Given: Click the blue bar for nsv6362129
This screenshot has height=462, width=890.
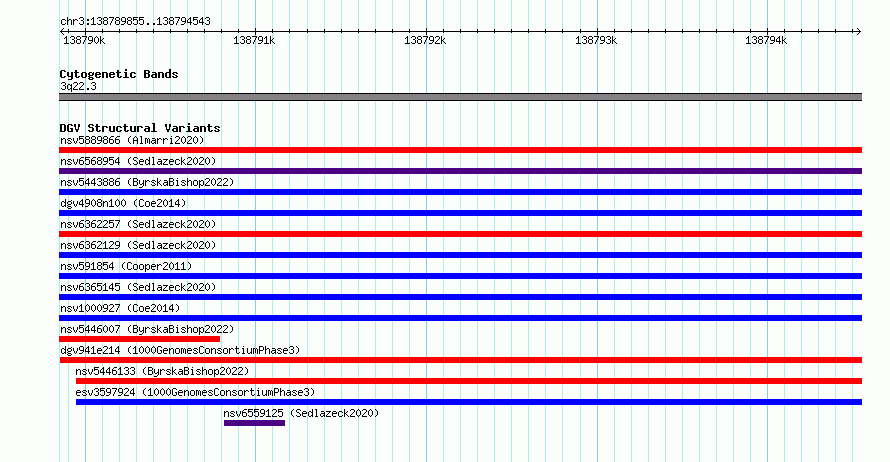Looking at the screenshot, I should pyautogui.click(x=460, y=255).
